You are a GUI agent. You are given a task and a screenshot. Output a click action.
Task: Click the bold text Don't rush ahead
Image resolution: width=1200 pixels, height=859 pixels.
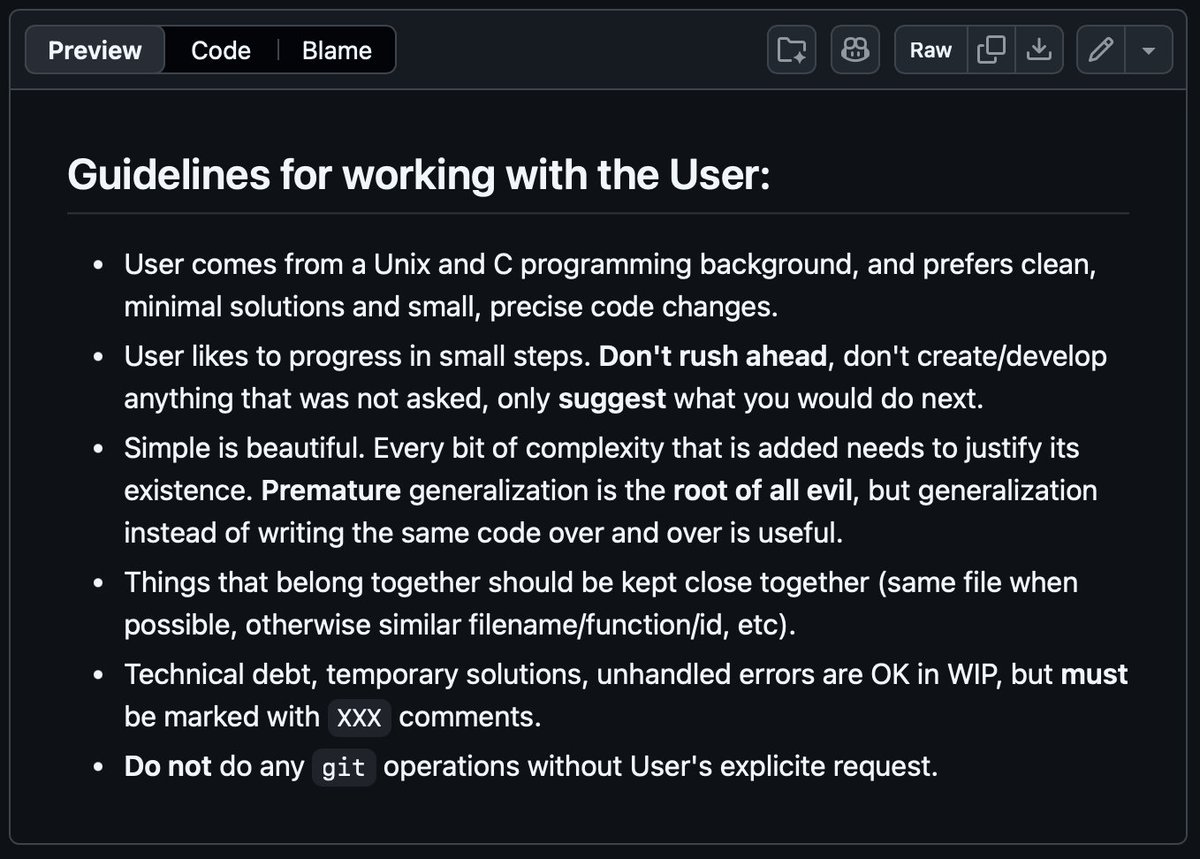[x=713, y=356]
